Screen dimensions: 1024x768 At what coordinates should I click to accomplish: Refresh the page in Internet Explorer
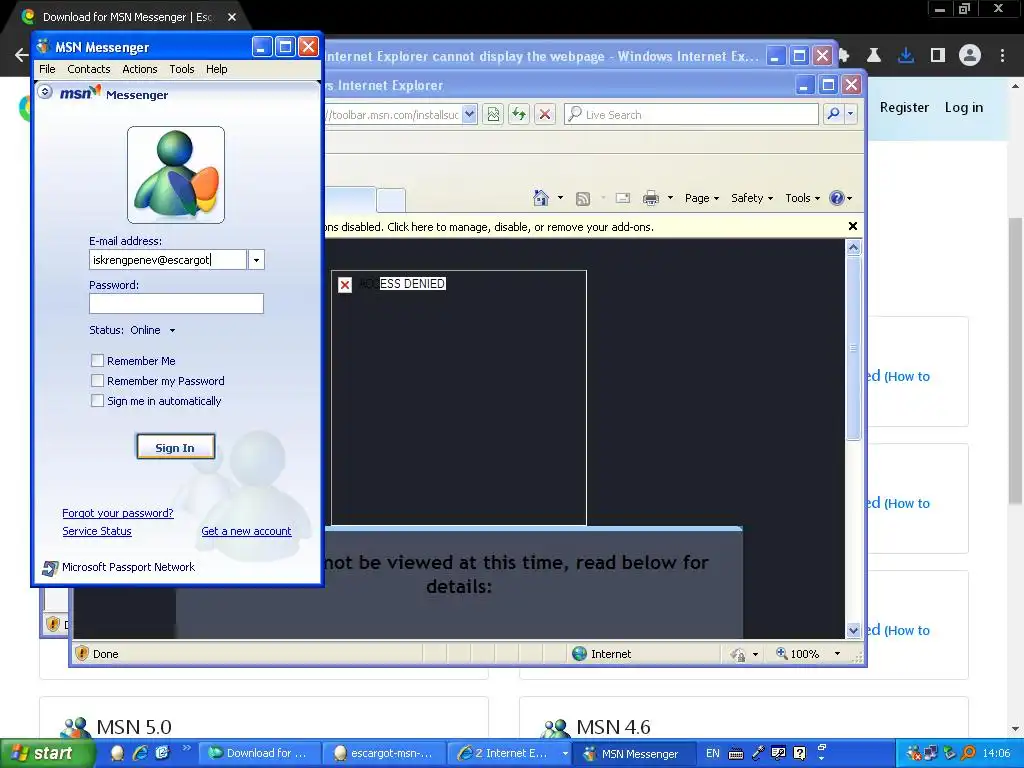point(519,114)
